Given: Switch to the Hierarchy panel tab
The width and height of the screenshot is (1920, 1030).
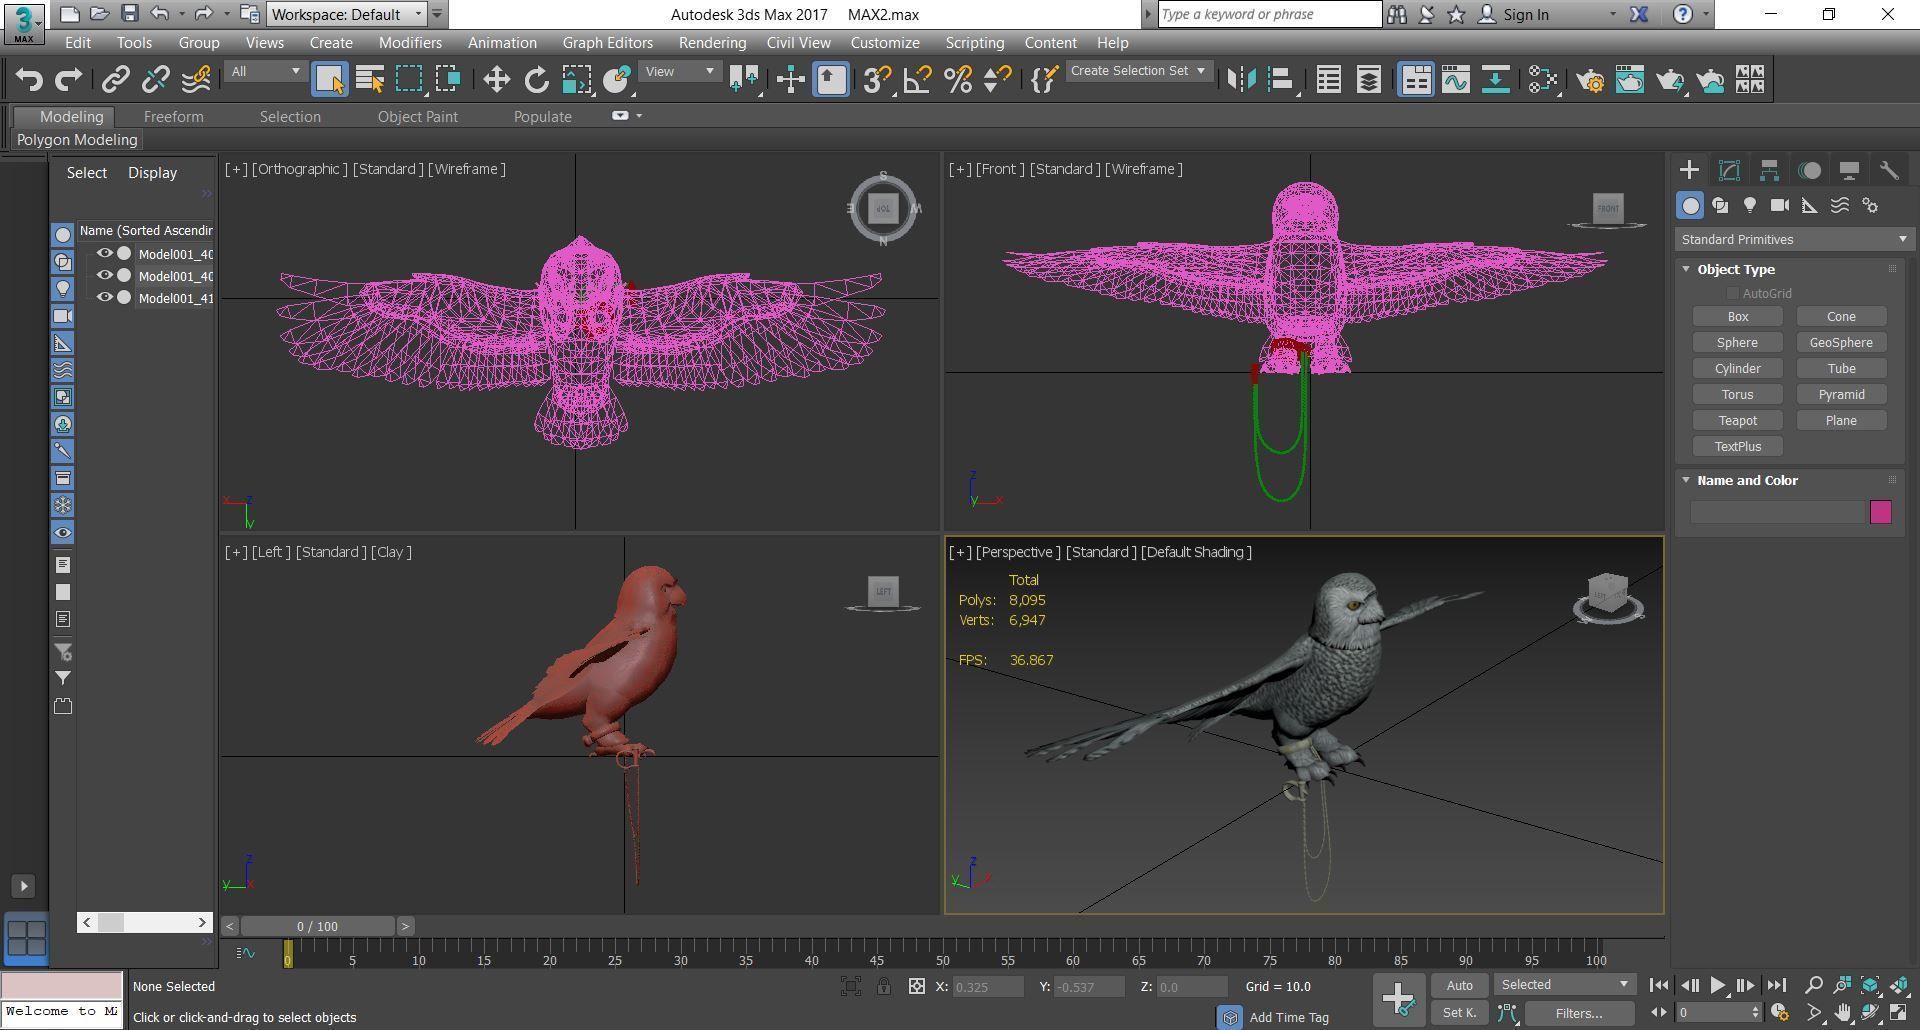Looking at the screenshot, I should [1769, 170].
